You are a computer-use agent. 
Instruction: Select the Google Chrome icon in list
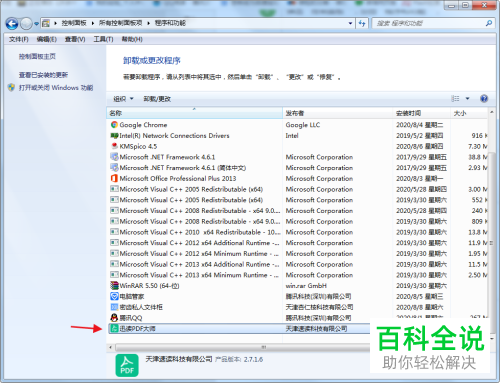point(114,125)
